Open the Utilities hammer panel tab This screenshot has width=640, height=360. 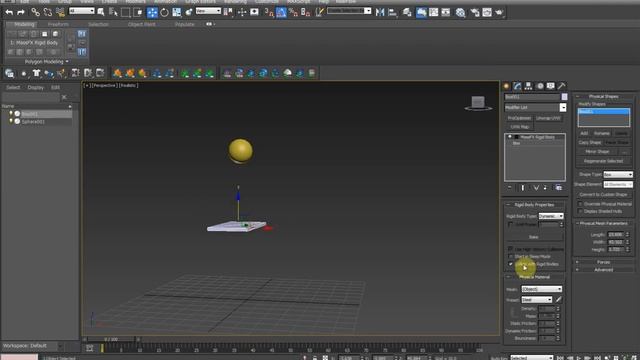click(x=562, y=86)
